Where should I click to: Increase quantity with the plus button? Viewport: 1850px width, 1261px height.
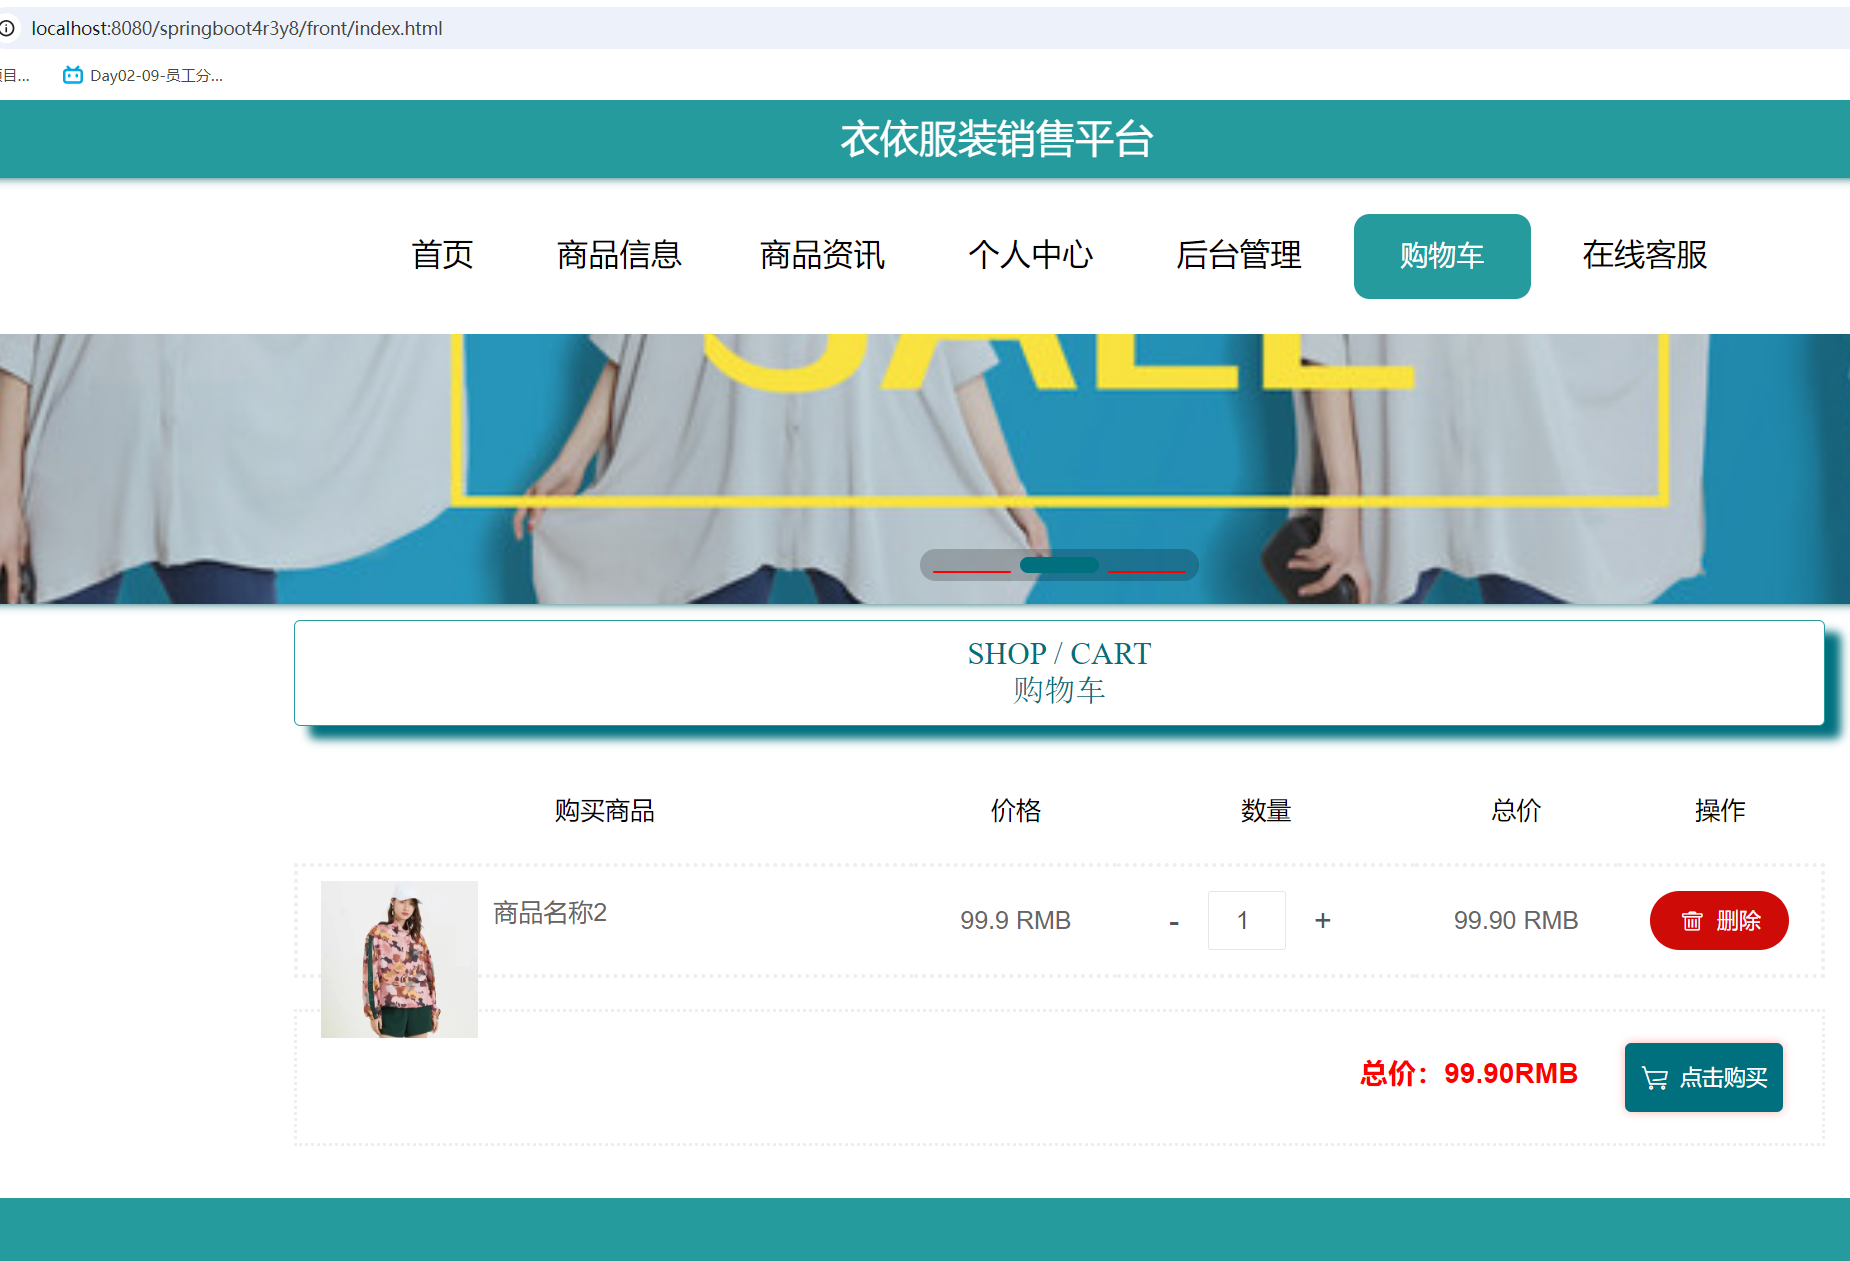pos(1322,920)
